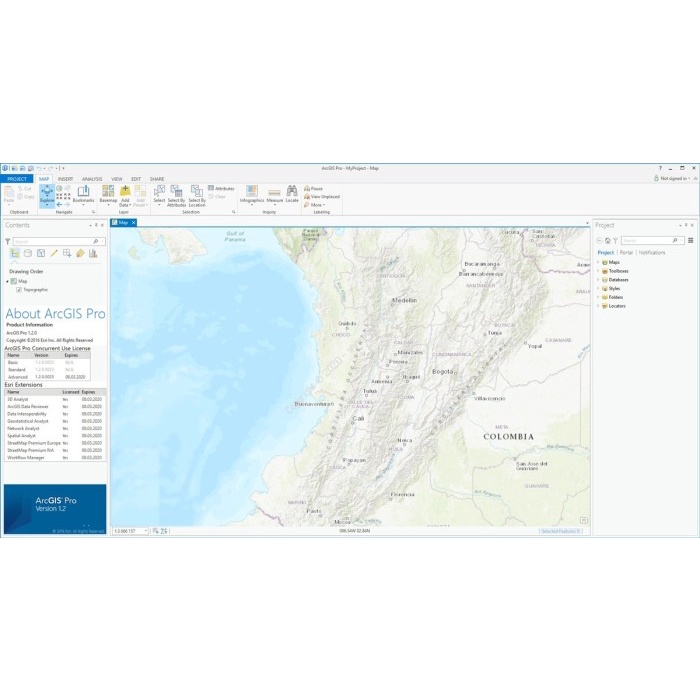
Task: Select the Advanced license row
Action: pyautogui.click(x=47, y=377)
